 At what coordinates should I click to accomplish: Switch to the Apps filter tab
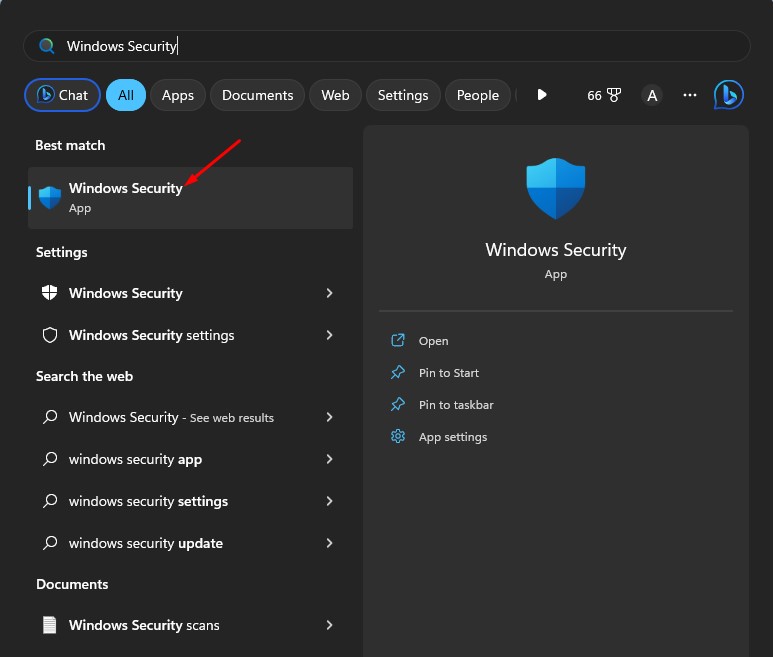178,95
